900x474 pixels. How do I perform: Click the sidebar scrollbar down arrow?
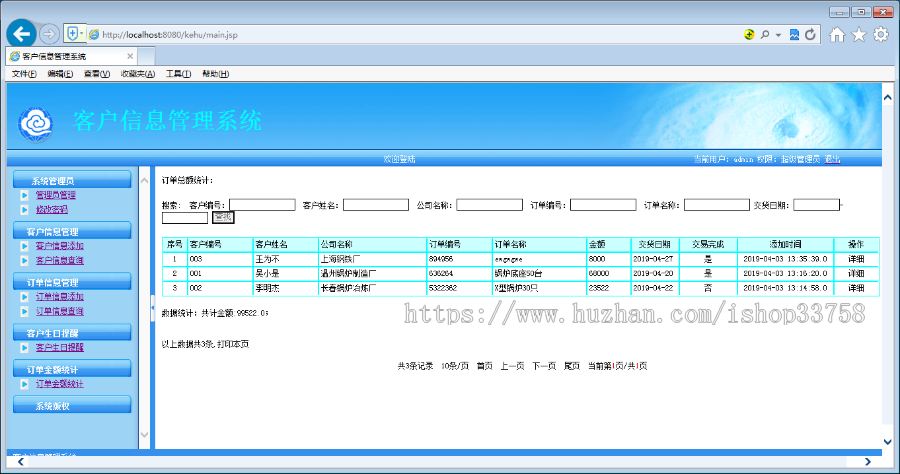coord(145,434)
